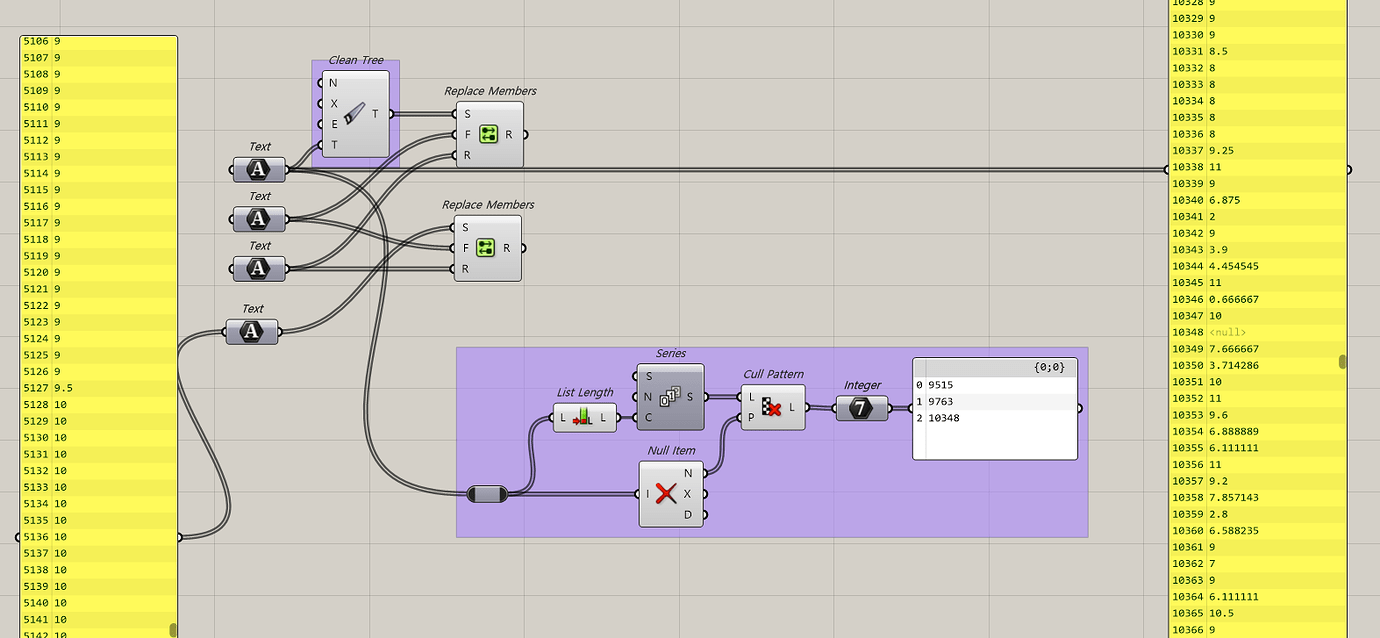Click the List Length component icon
The width and height of the screenshot is (1380, 638).
tap(584, 417)
